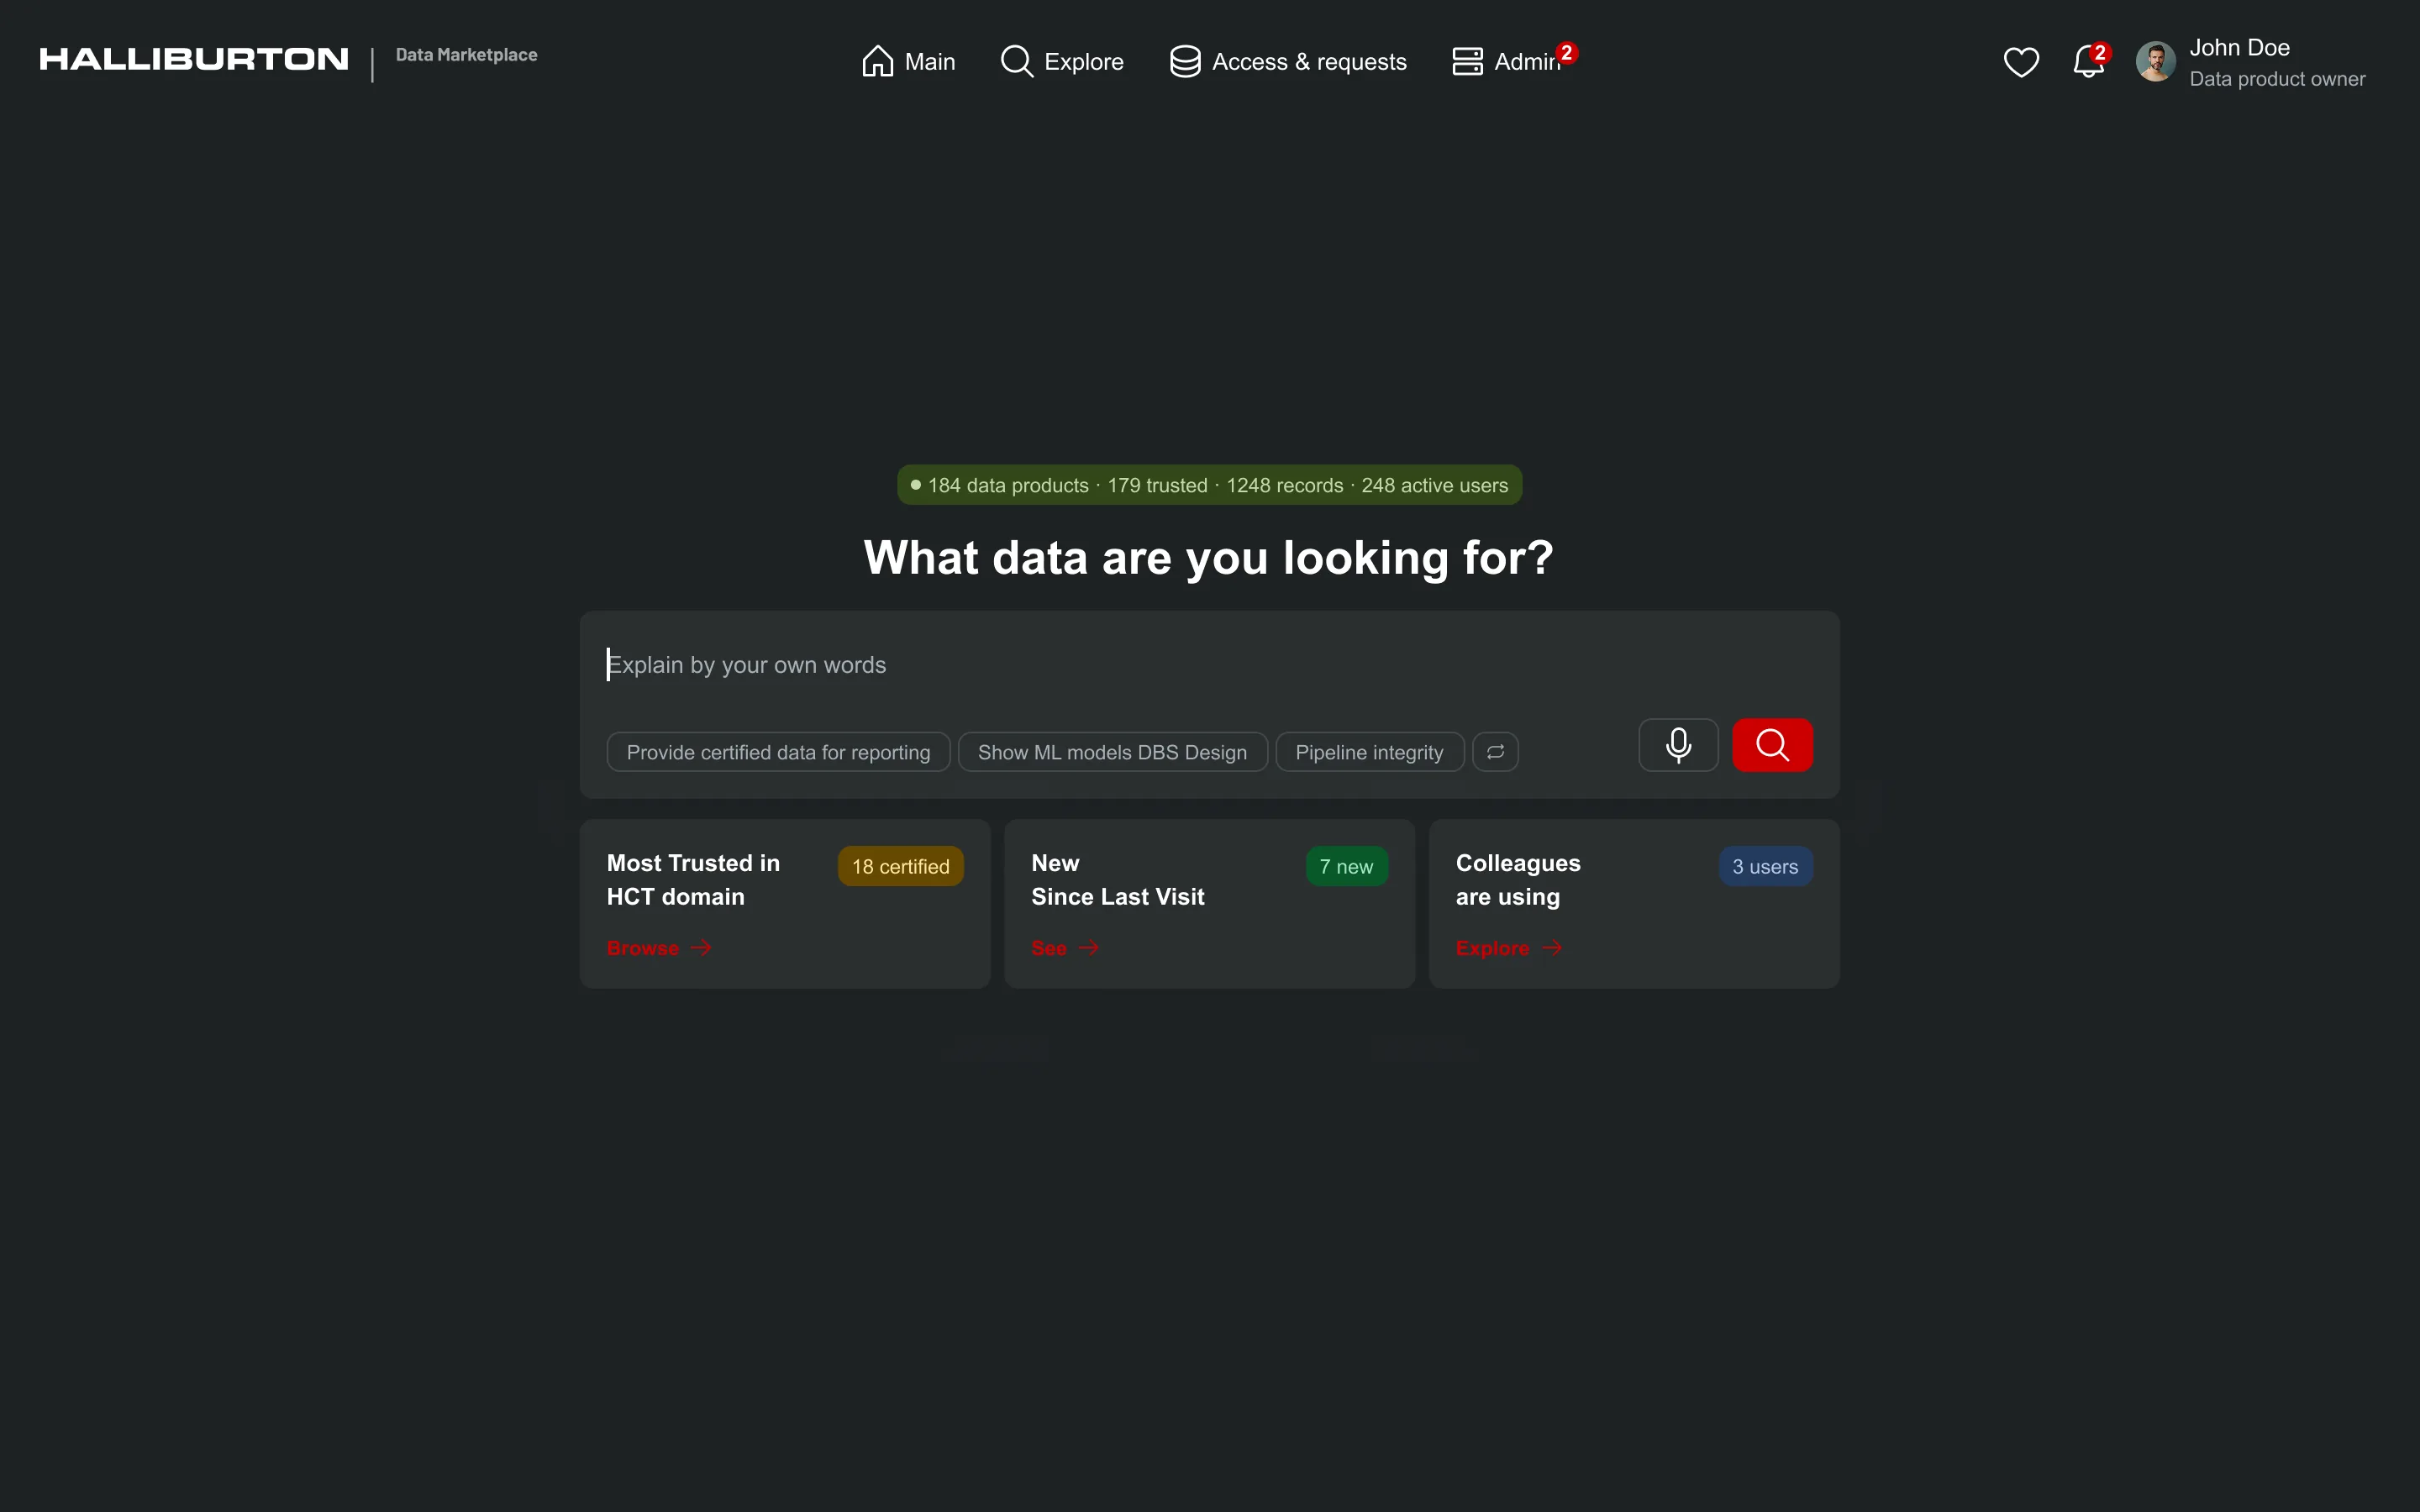2420x1512 pixels.
Task: Click the '3 users' badge
Action: [1765, 866]
